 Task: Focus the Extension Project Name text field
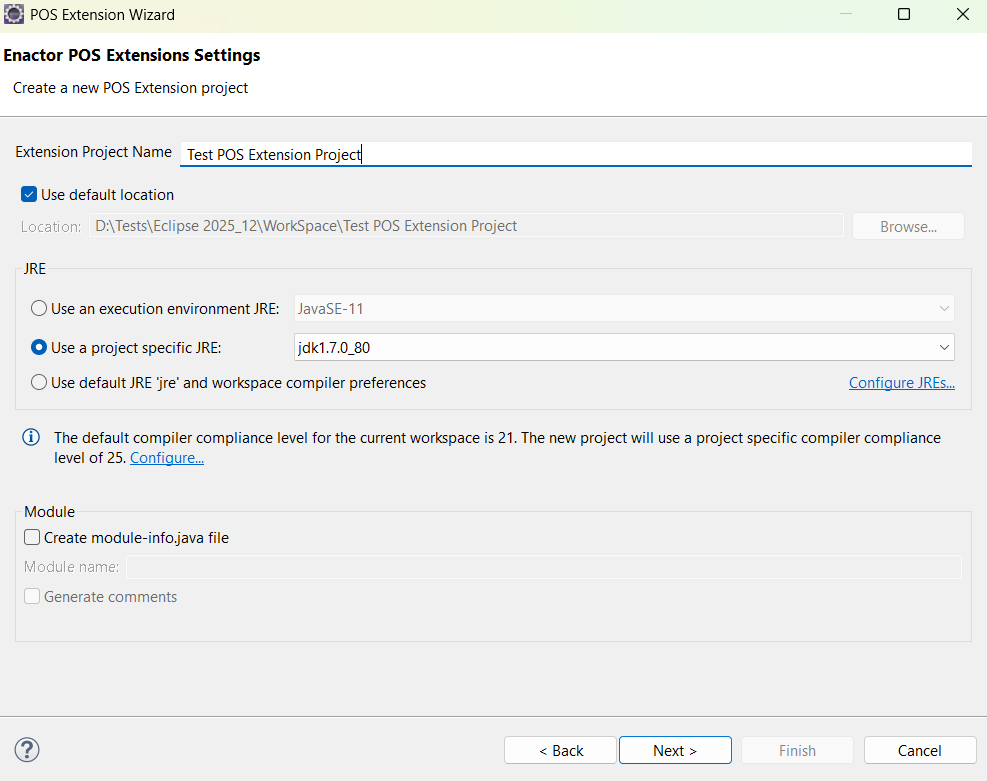pos(575,154)
